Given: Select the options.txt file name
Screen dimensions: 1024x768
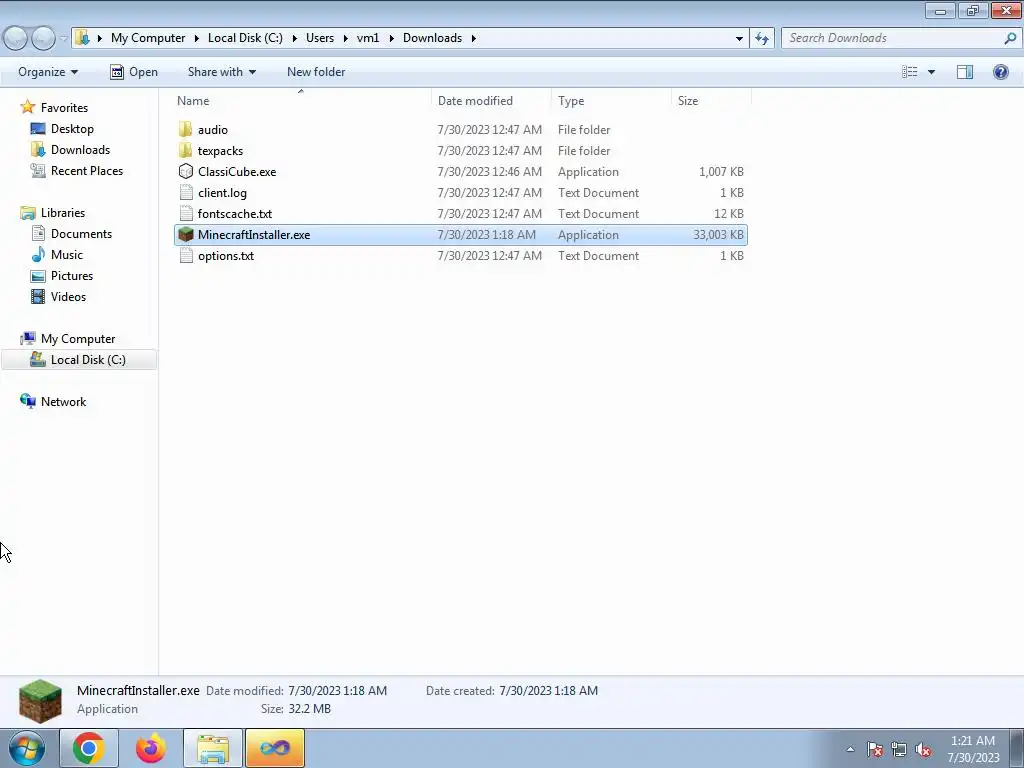Looking at the screenshot, I should (x=226, y=255).
